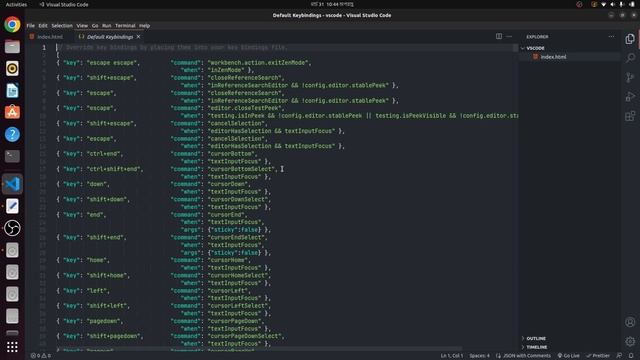Open the clock and calendar panel
This screenshot has width=640, height=360.
[332, 4]
